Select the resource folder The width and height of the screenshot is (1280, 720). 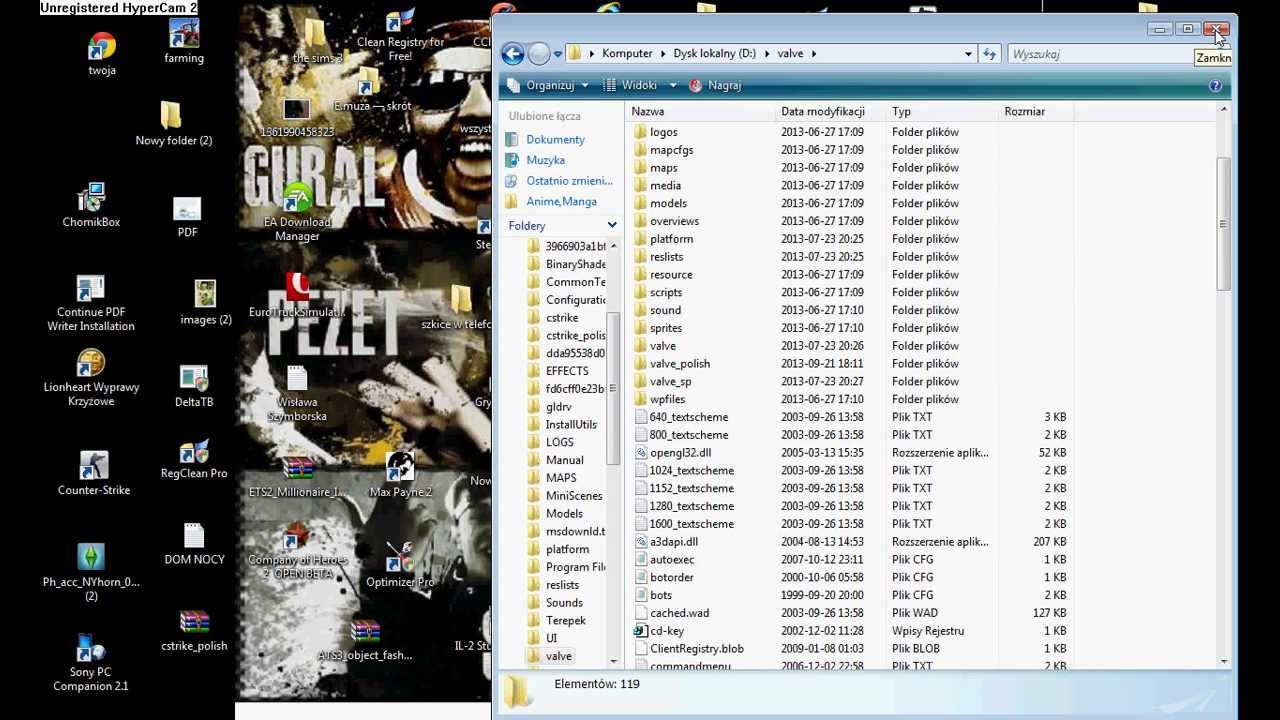point(671,275)
